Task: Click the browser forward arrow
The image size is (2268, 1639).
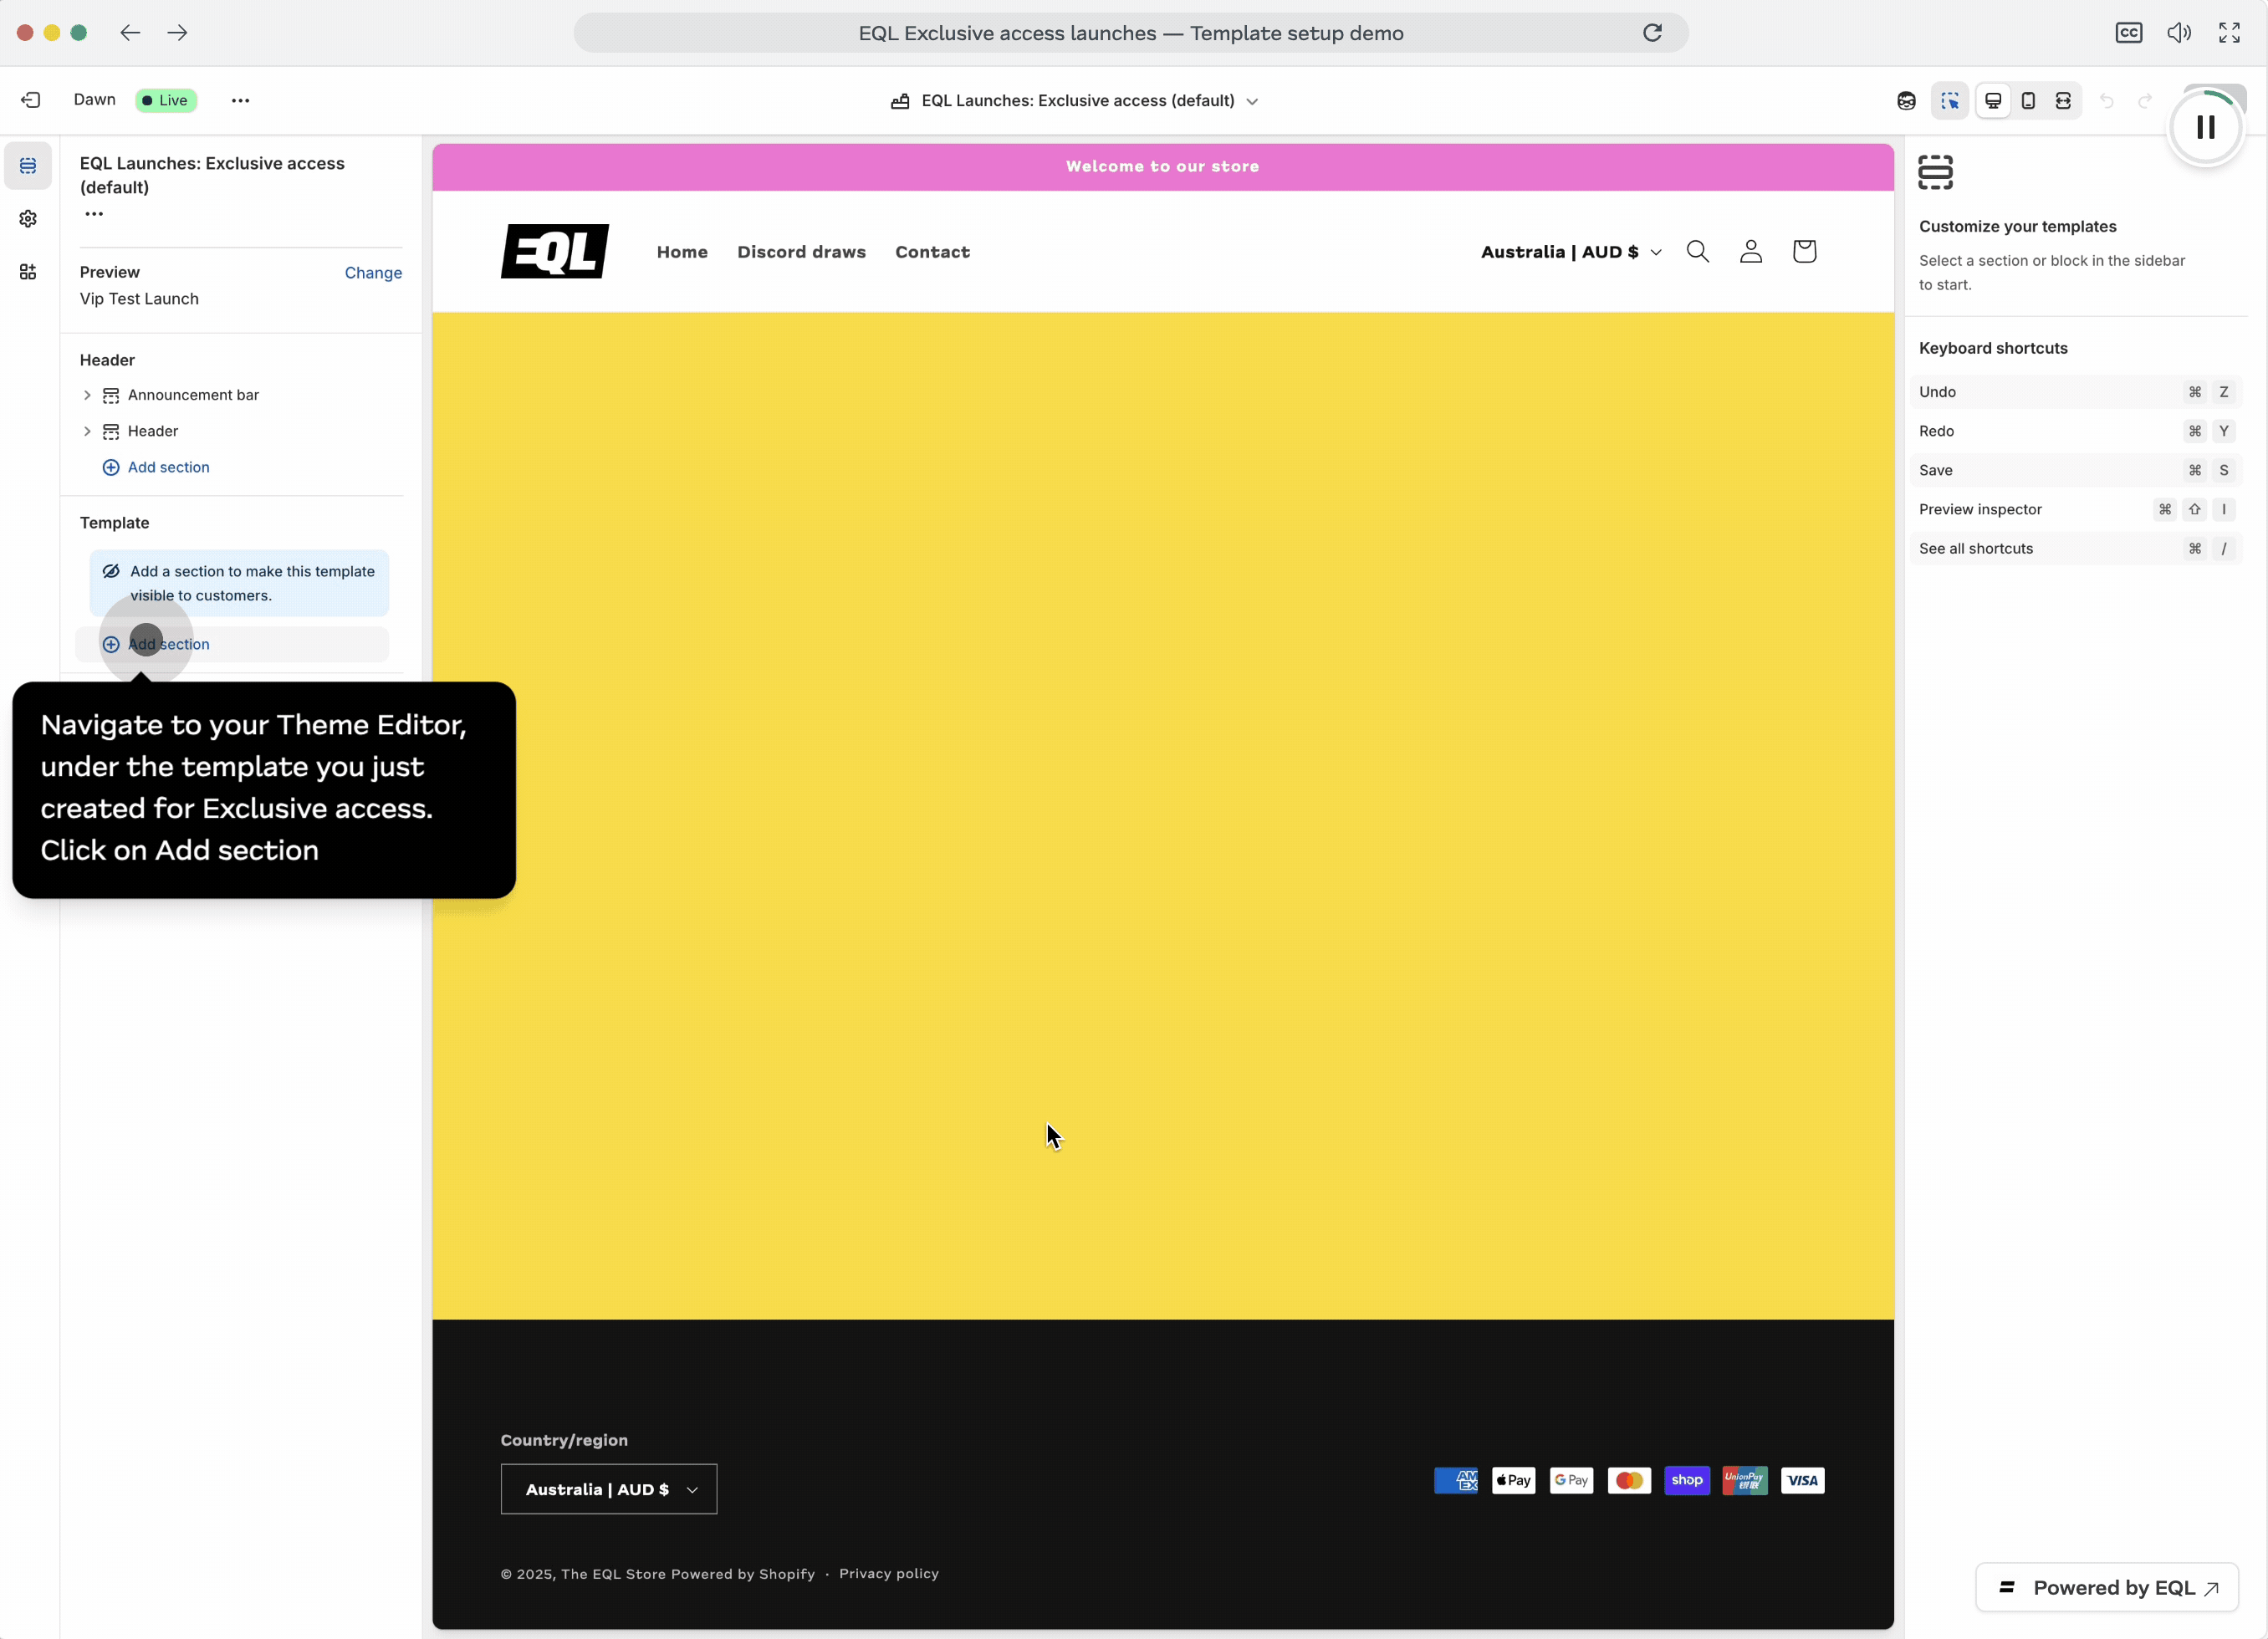Action: click(x=177, y=33)
